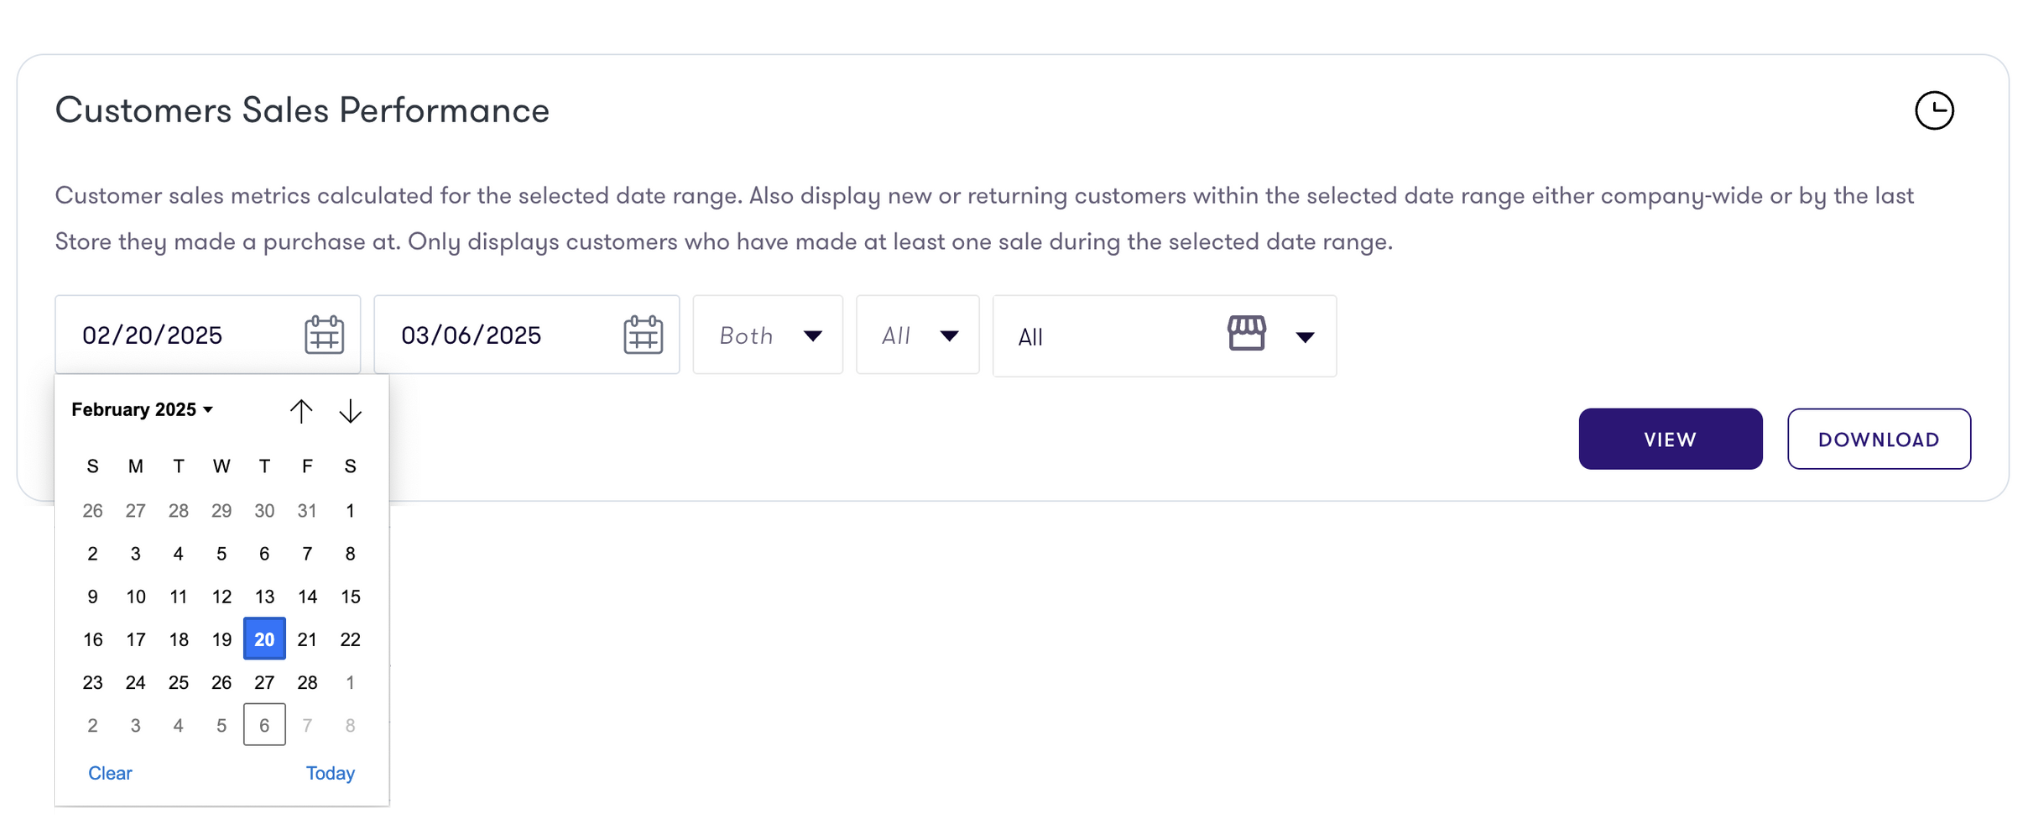Select February 25 in the calendar
Screen dimensions: 2042x836
179,683
